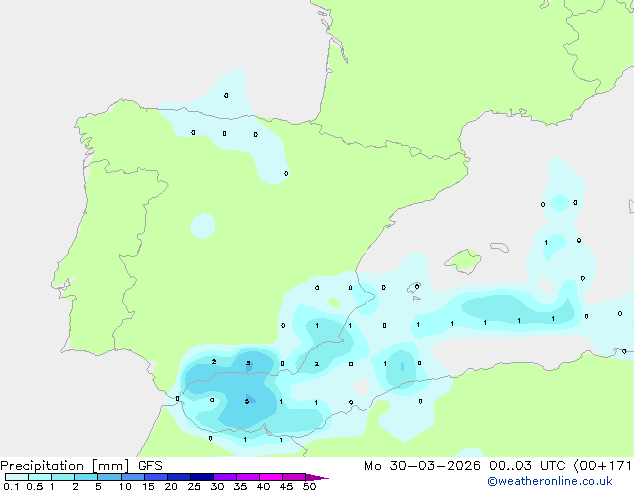The image size is (634, 490).
Task: Click the 'Mo 30-03-2026' date text
Action: click(x=422, y=466)
